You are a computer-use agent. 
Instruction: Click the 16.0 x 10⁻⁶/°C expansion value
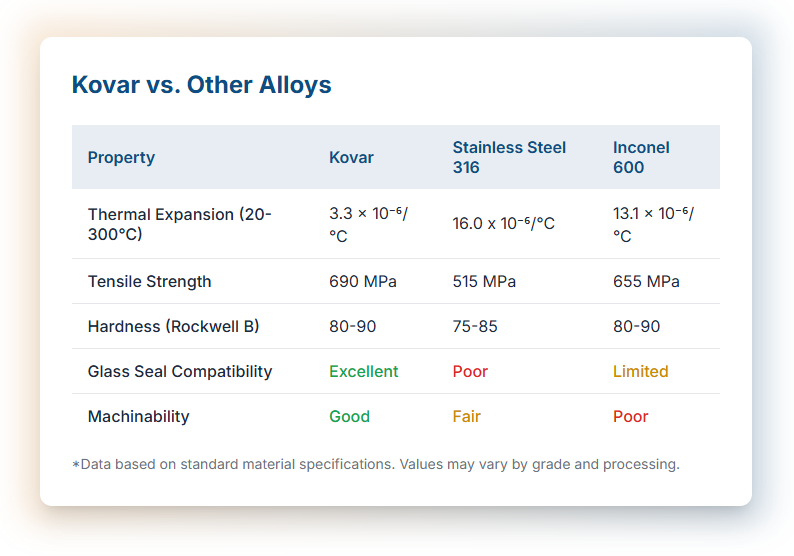coord(503,224)
